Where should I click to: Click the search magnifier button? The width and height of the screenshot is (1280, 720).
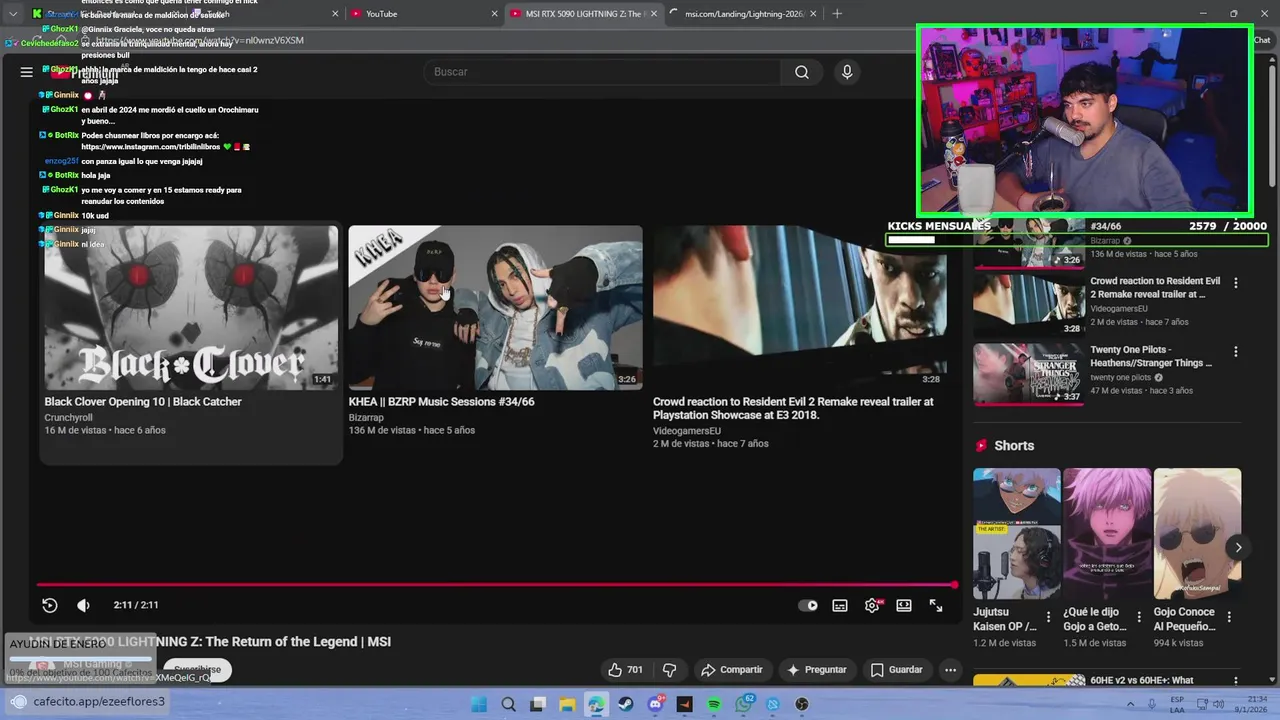(x=802, y=72)
